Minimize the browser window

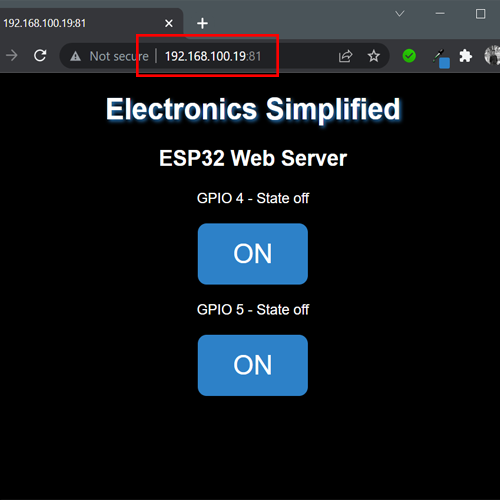440,14
